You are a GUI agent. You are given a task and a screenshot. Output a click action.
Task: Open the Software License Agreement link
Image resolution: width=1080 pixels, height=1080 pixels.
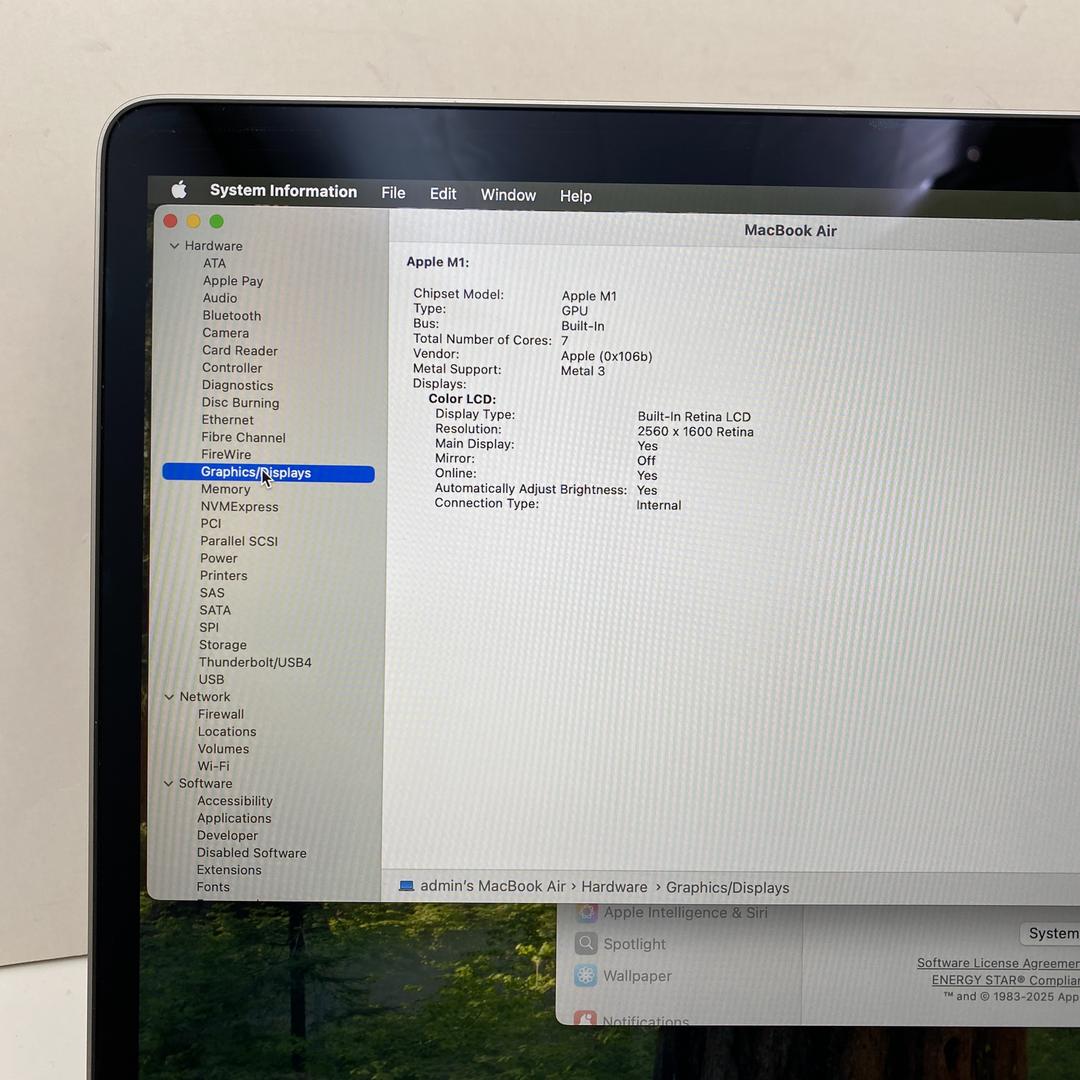pos(997,963)
